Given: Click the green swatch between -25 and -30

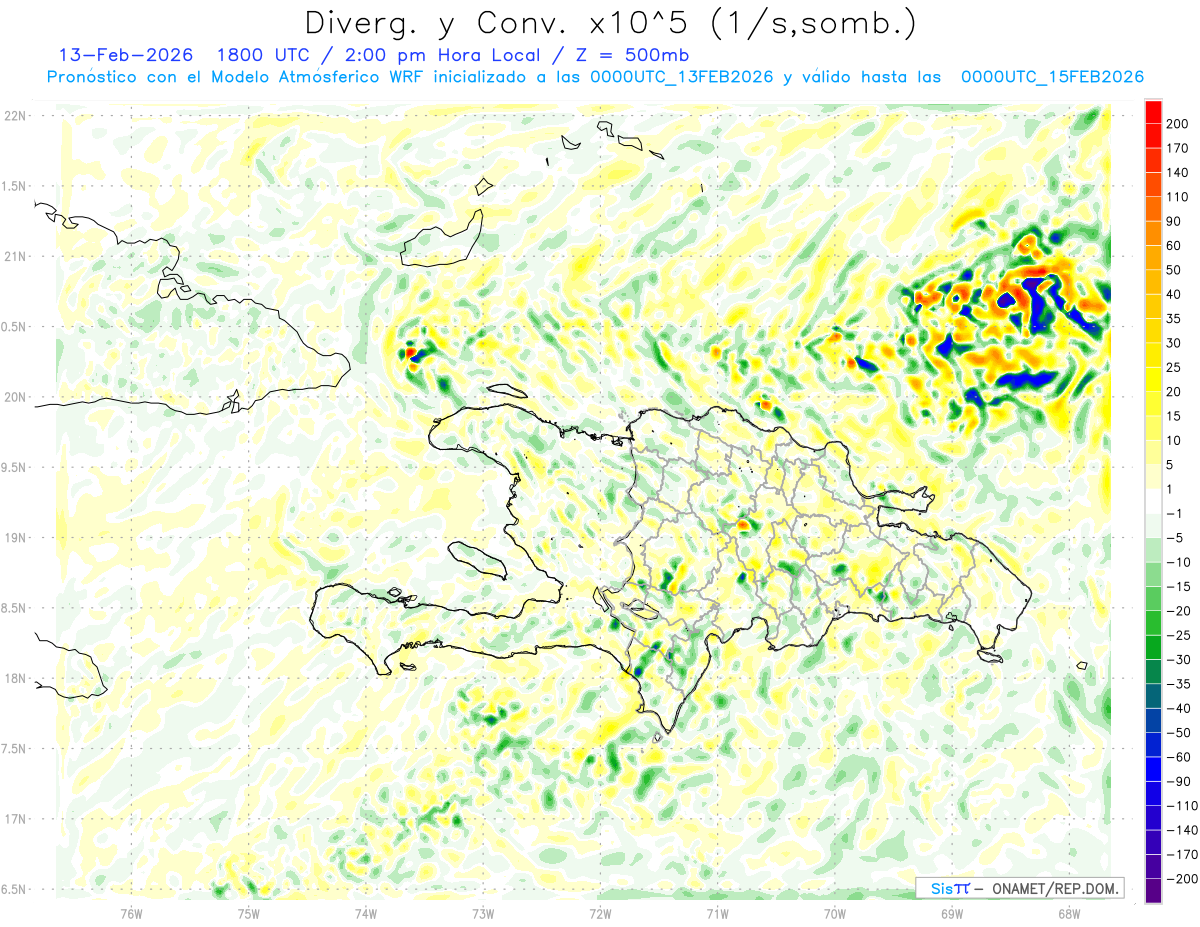Looking at the screenshot, I should [x=1153, y=648].
